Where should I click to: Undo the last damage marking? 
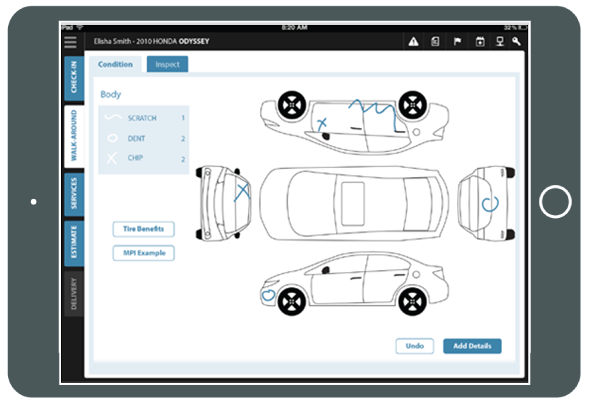pos(415,346)
